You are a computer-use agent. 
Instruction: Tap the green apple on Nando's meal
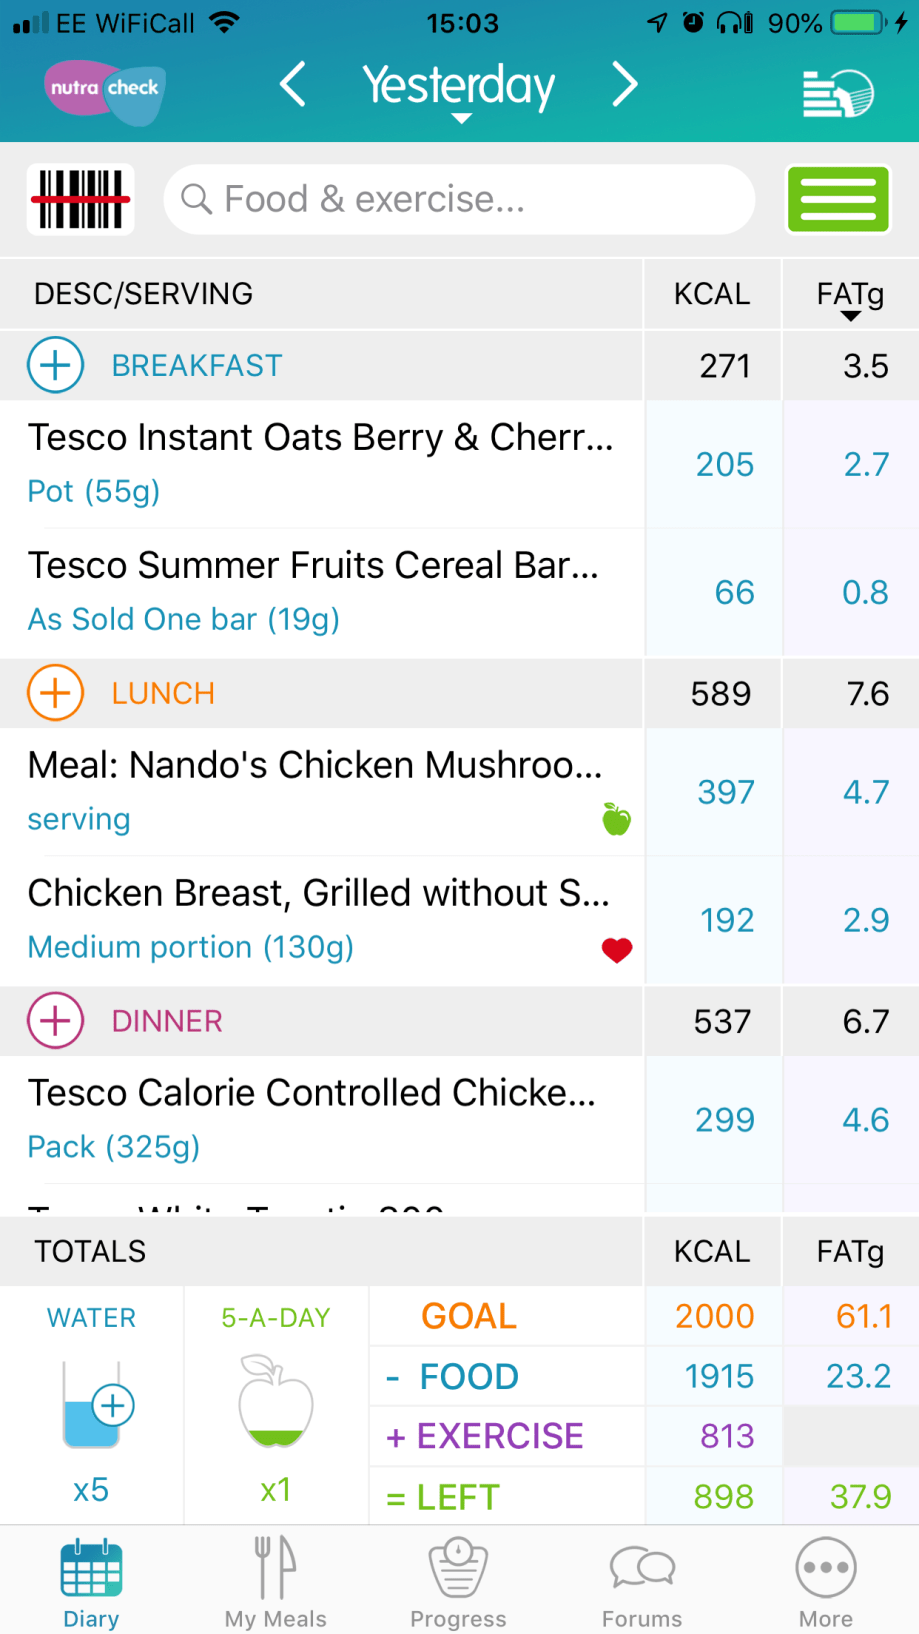617,820
